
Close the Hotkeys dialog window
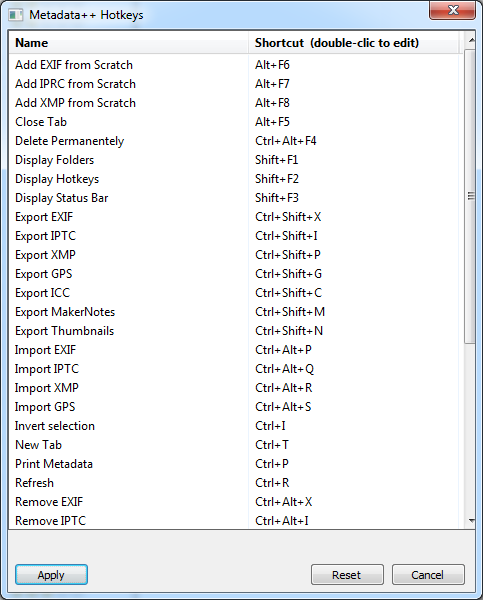[452, 10]
